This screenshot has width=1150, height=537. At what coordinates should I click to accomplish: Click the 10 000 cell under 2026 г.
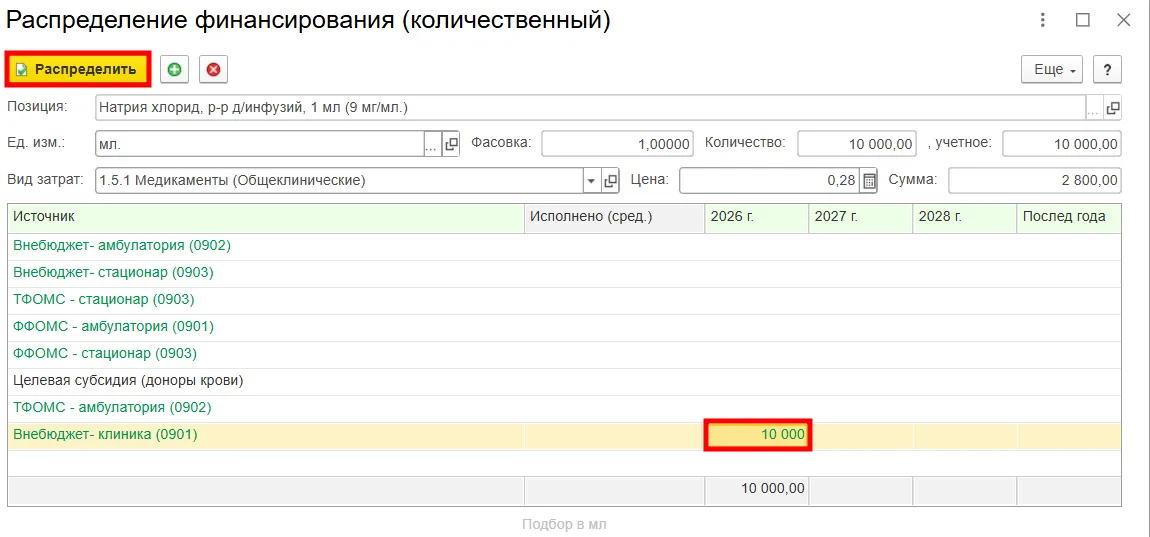(758, 436)
